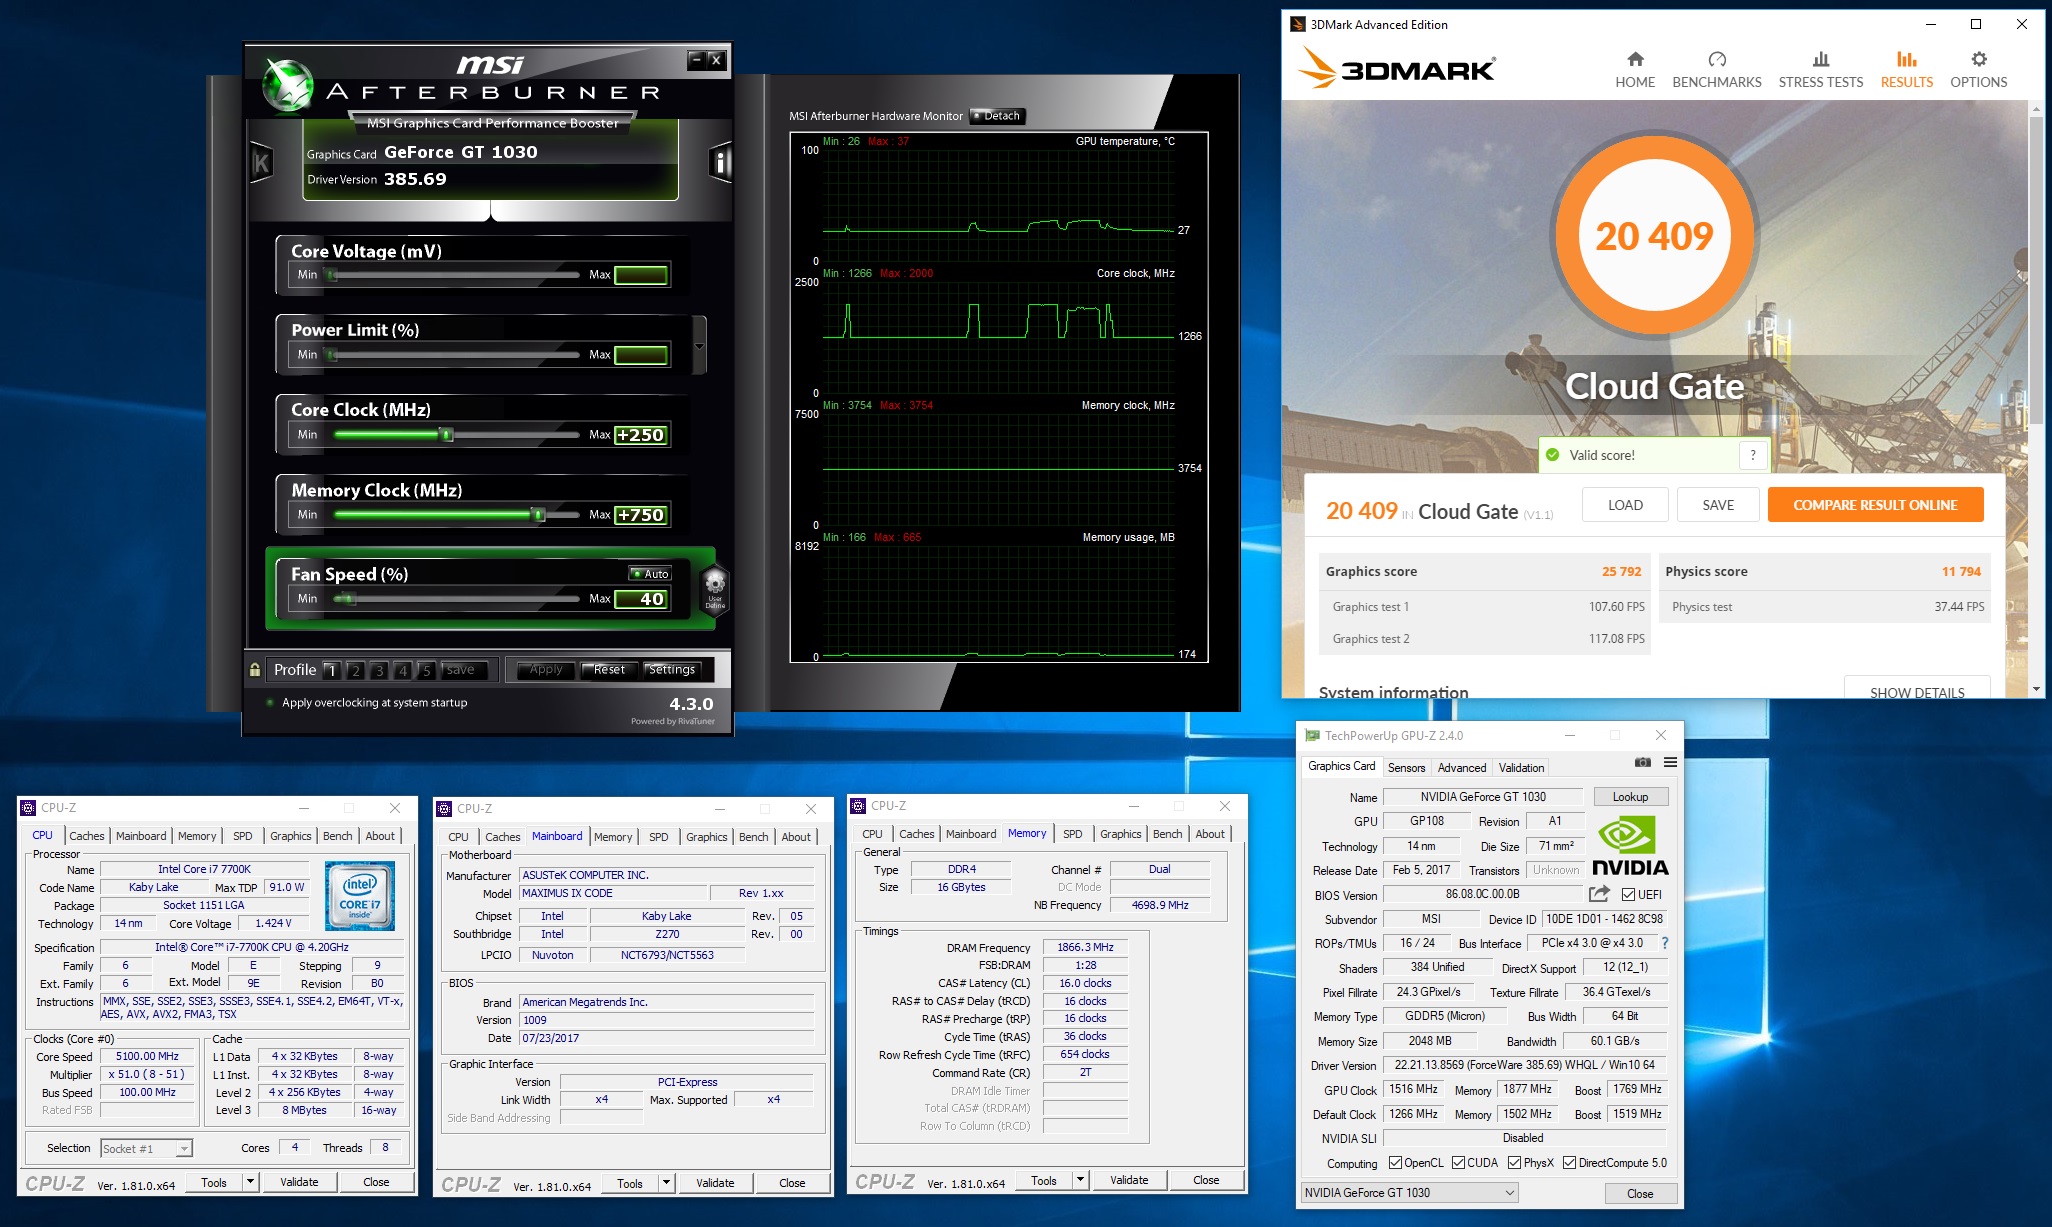Click fan speed User Define icon

click(715, 588)
